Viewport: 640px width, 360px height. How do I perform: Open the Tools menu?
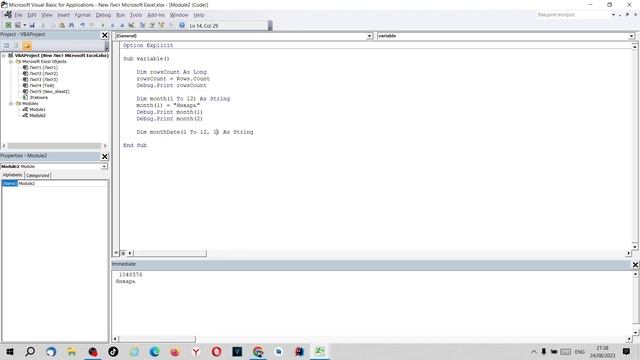tap(136, 15)
